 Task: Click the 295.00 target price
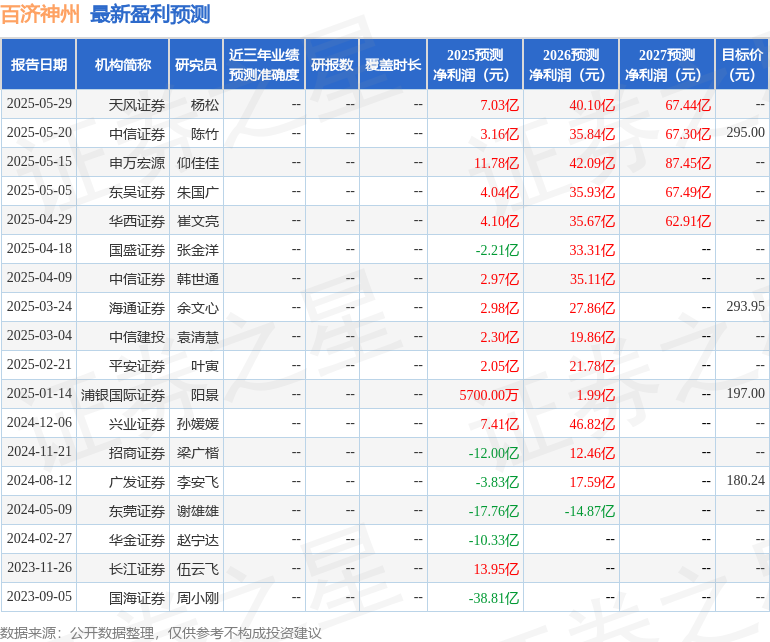point(745,133)
